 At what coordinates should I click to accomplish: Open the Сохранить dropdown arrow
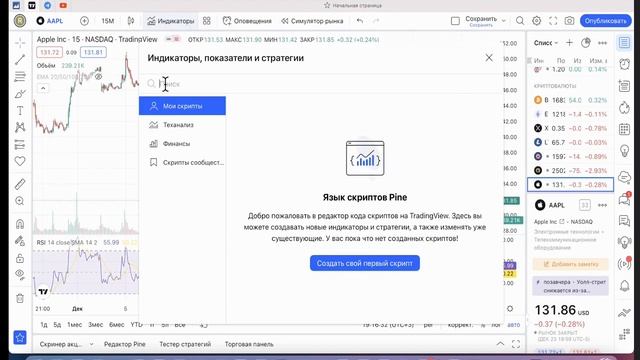504,21
